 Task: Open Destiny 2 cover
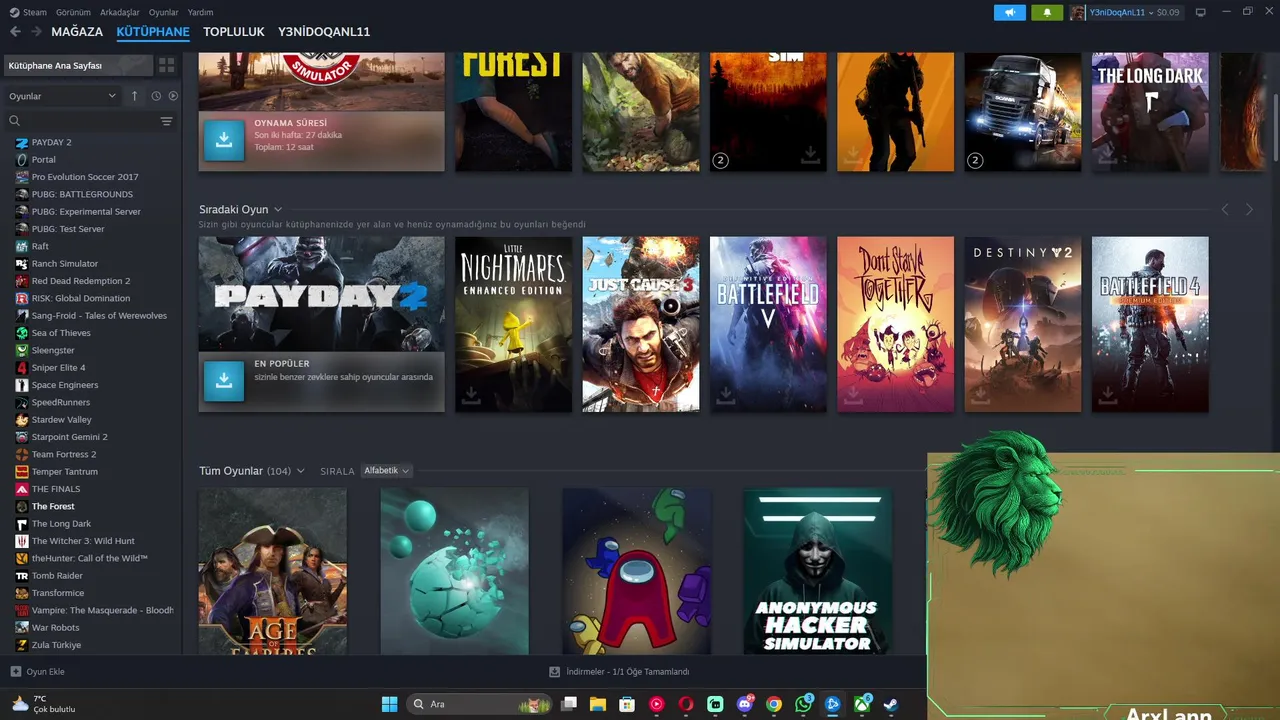[x=1023, y=324]
